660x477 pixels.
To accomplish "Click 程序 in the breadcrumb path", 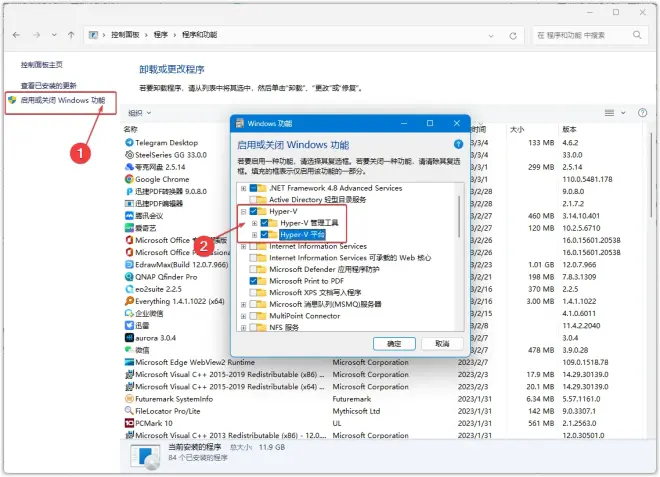I will 161,35.
